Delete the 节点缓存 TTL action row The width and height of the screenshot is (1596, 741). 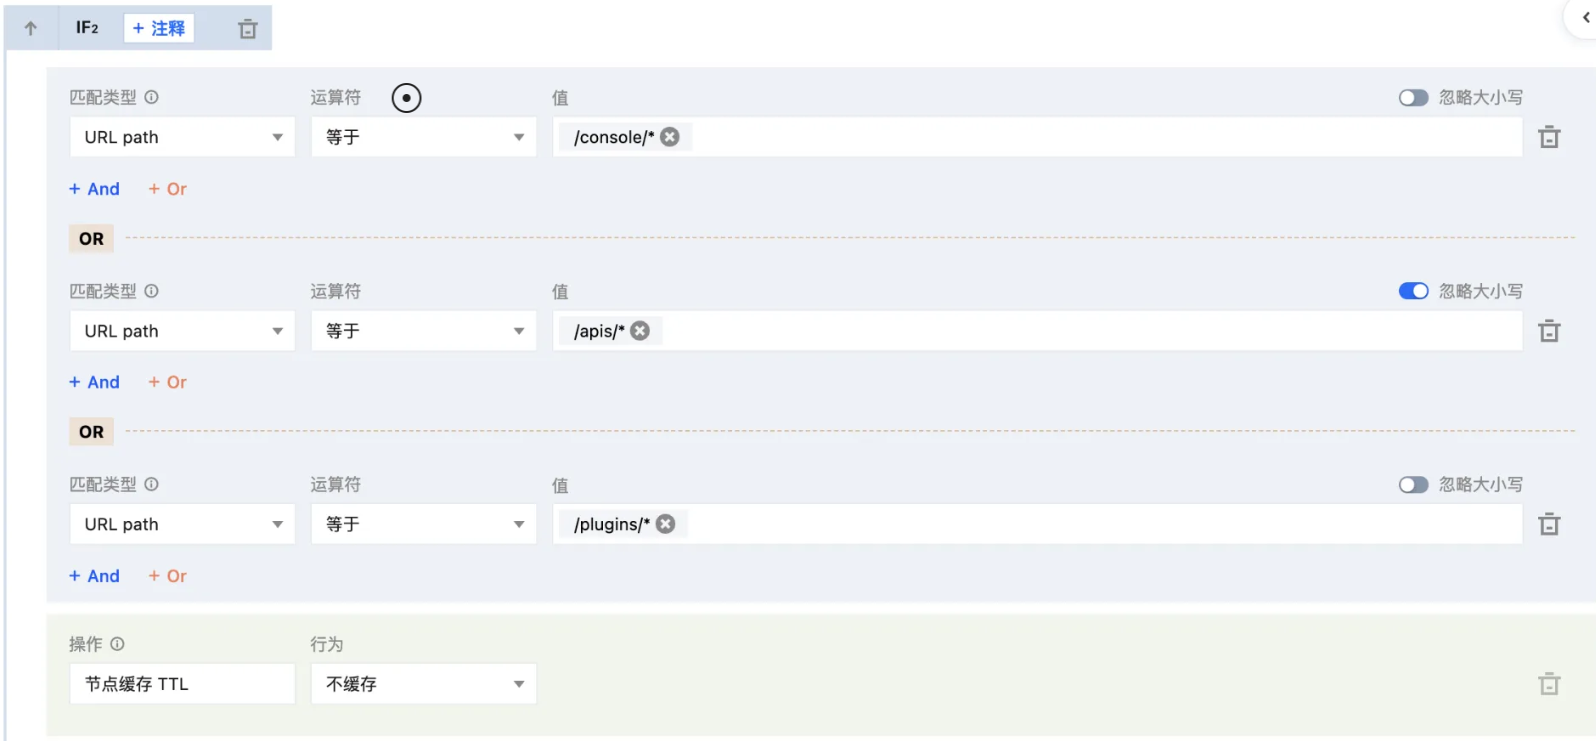pyautogui.click(x=1549, y=684)
